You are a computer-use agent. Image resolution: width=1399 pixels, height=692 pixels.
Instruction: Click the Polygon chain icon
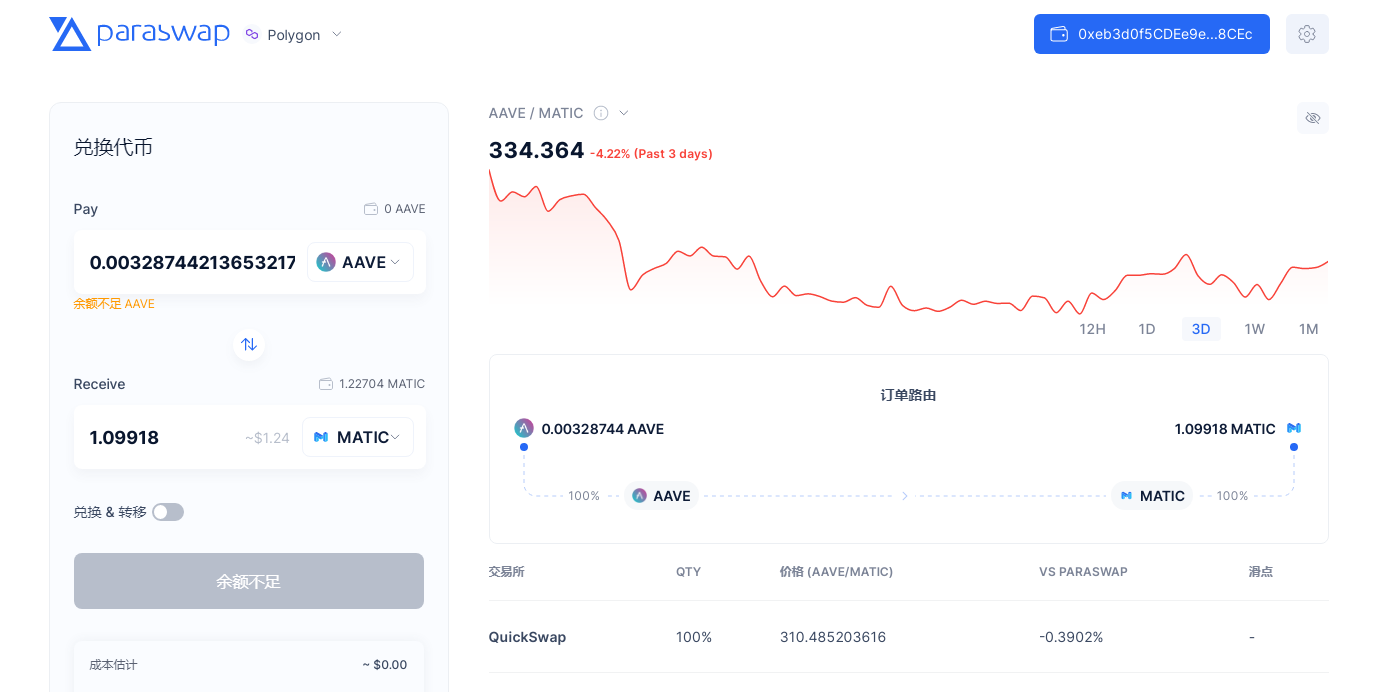[252, 34]
